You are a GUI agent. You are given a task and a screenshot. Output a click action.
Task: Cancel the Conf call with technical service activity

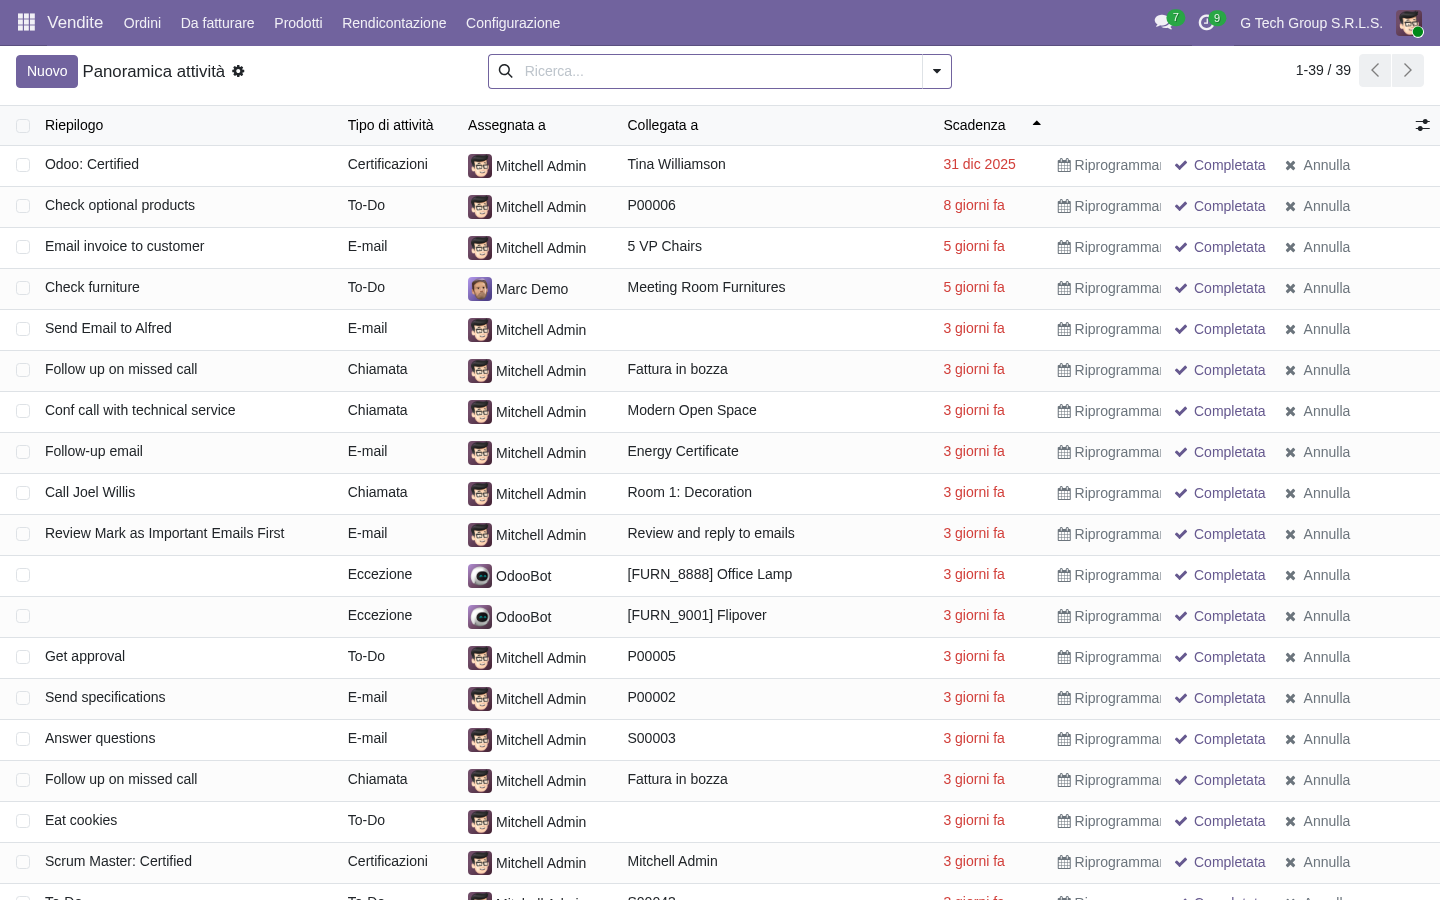click(1317, 411)
